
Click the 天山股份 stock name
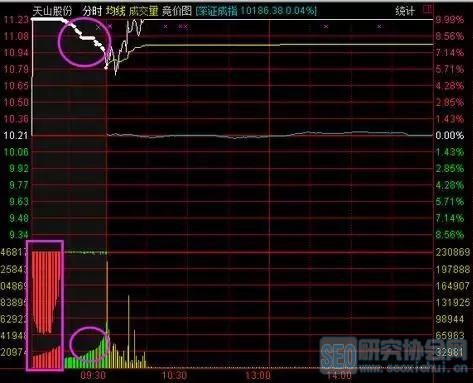[52, 11]
